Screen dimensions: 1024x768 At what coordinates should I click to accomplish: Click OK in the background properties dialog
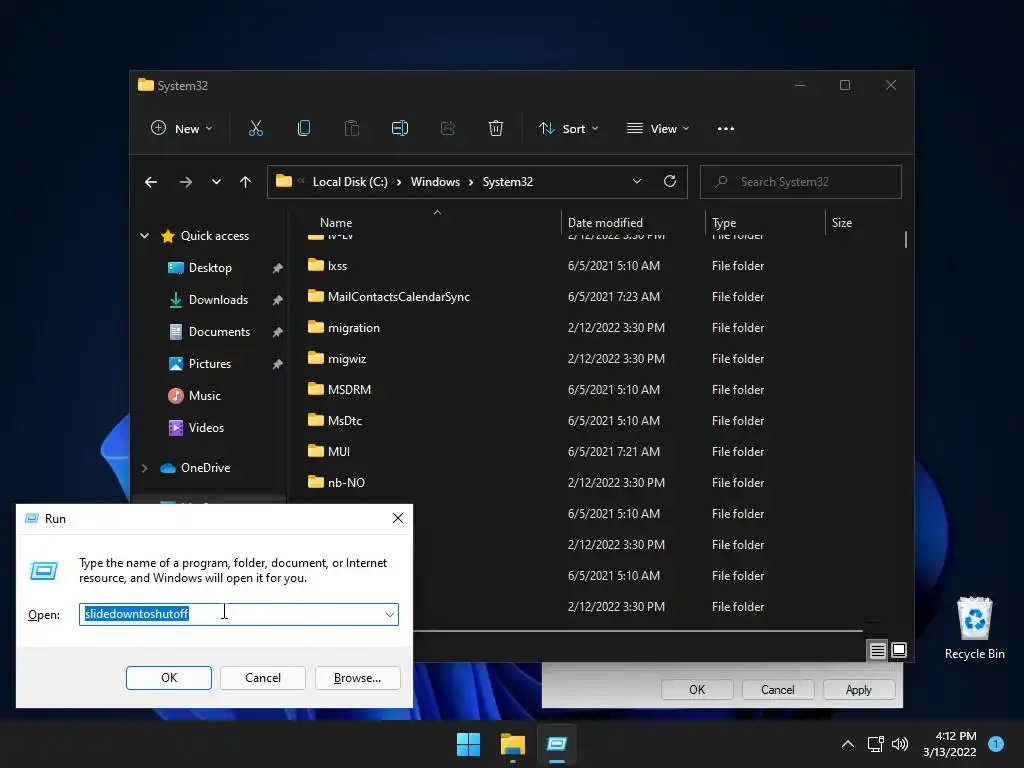[x=697, y=690]
